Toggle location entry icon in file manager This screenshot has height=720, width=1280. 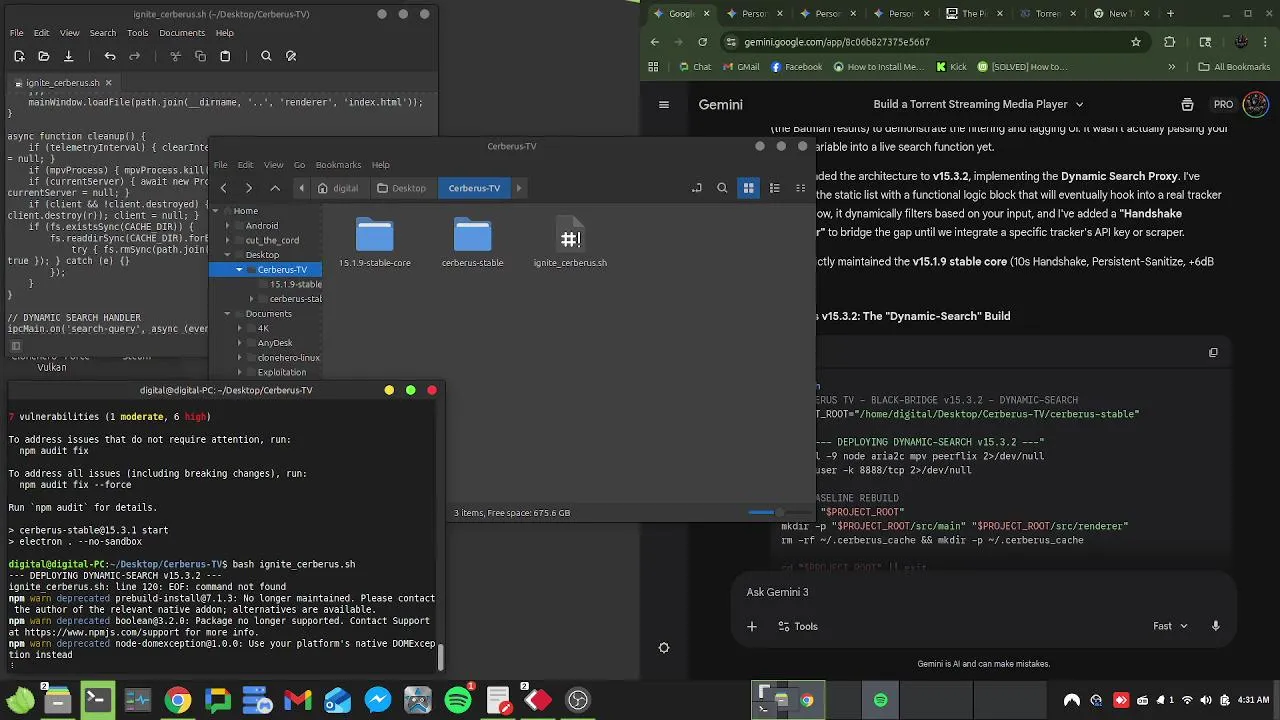click(x=697, y=188)
